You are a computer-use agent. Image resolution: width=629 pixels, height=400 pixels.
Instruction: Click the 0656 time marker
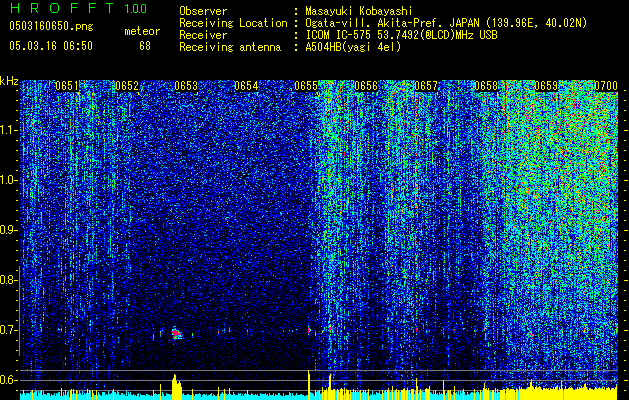pos(366,86)
